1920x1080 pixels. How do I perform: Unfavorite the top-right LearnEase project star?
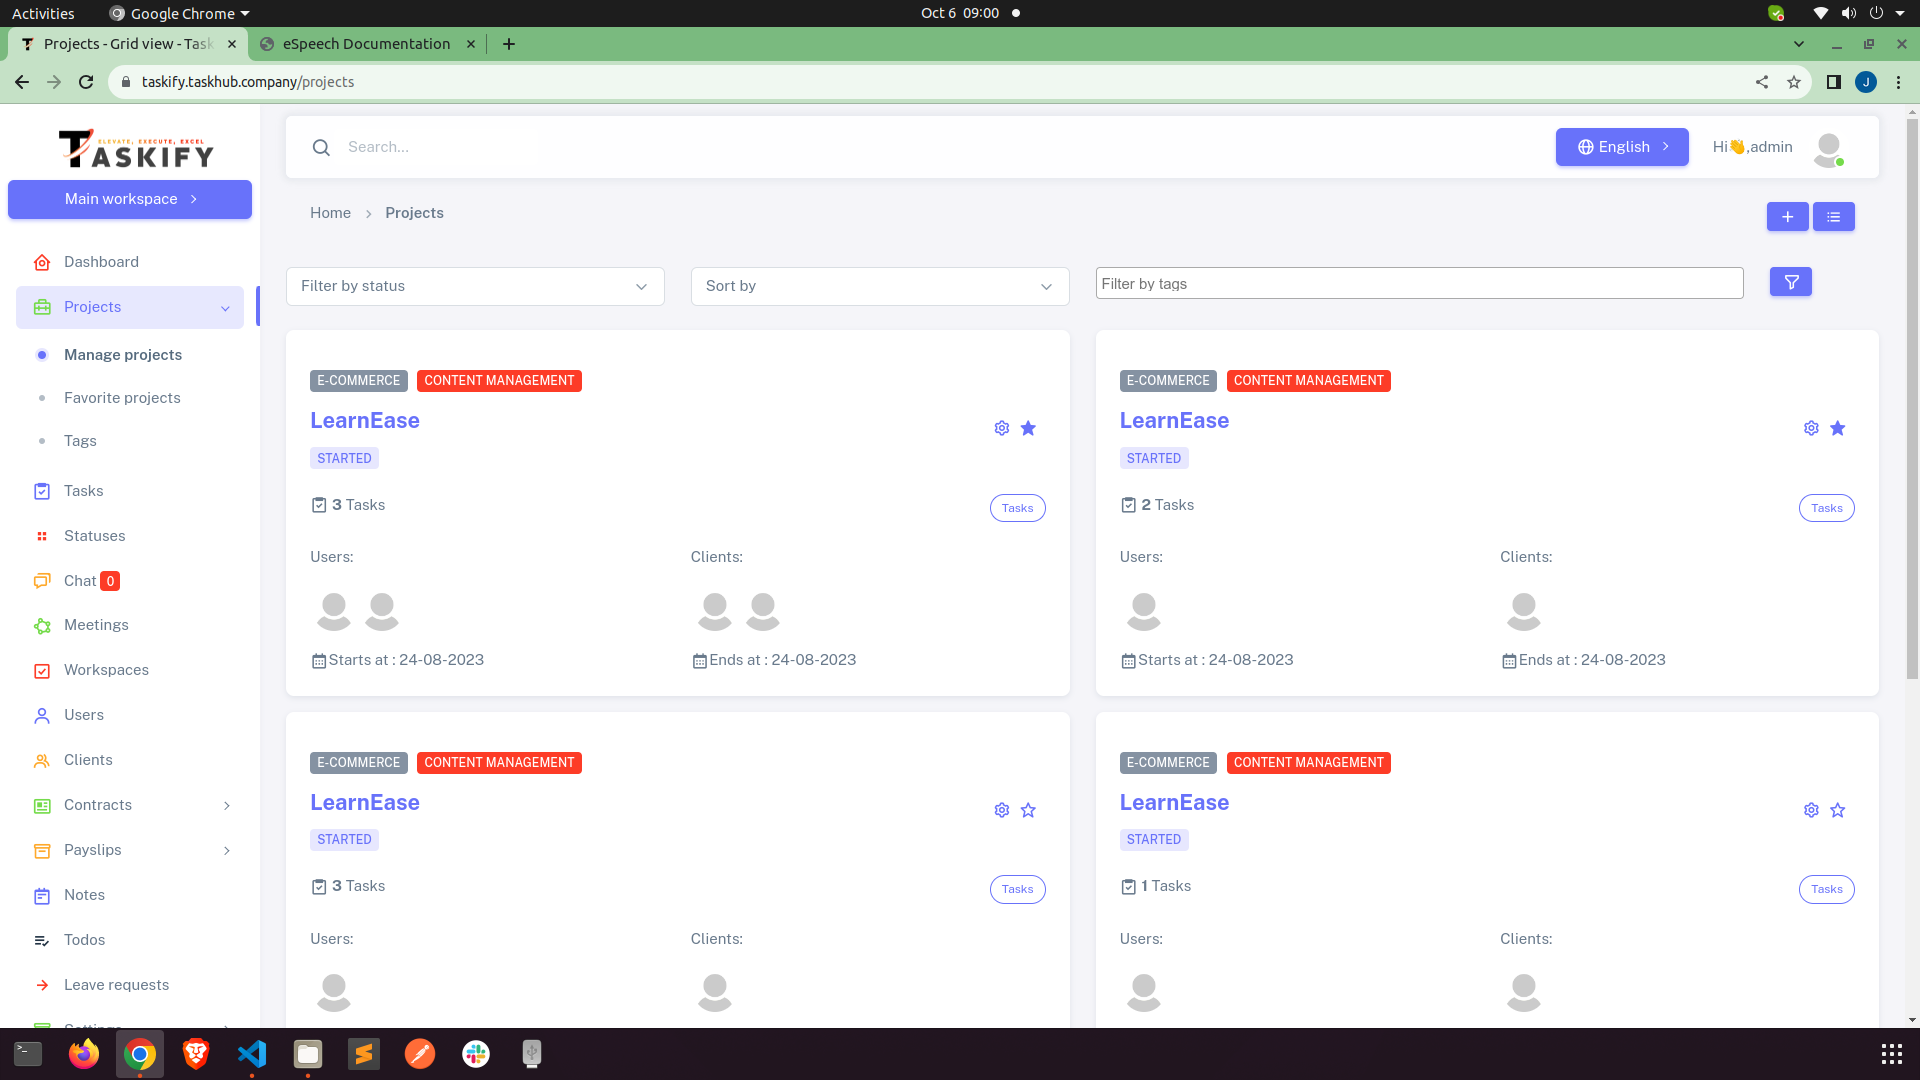[x=1837, y=427]
